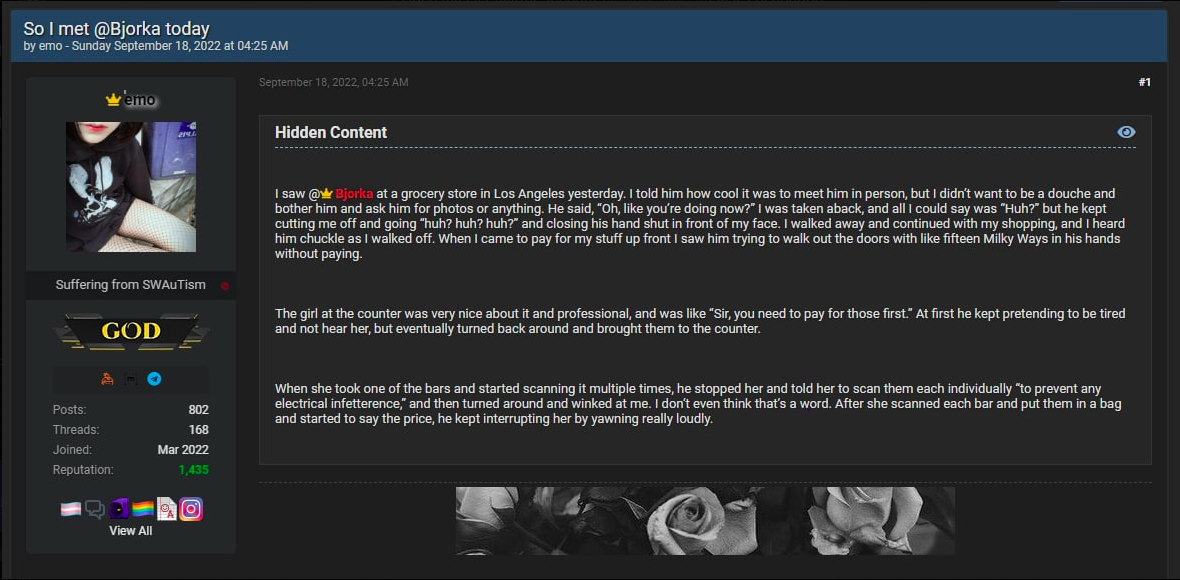Click the smiley document award badge
The width and height of the screenshot is (1180, 580).
(166, 509)
